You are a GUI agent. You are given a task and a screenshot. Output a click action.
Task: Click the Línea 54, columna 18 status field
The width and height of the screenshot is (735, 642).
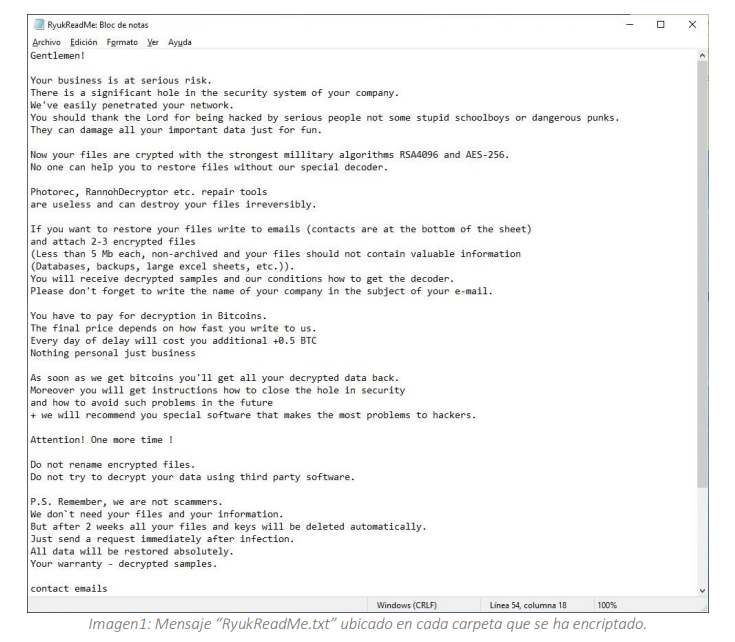coord(528,605)
